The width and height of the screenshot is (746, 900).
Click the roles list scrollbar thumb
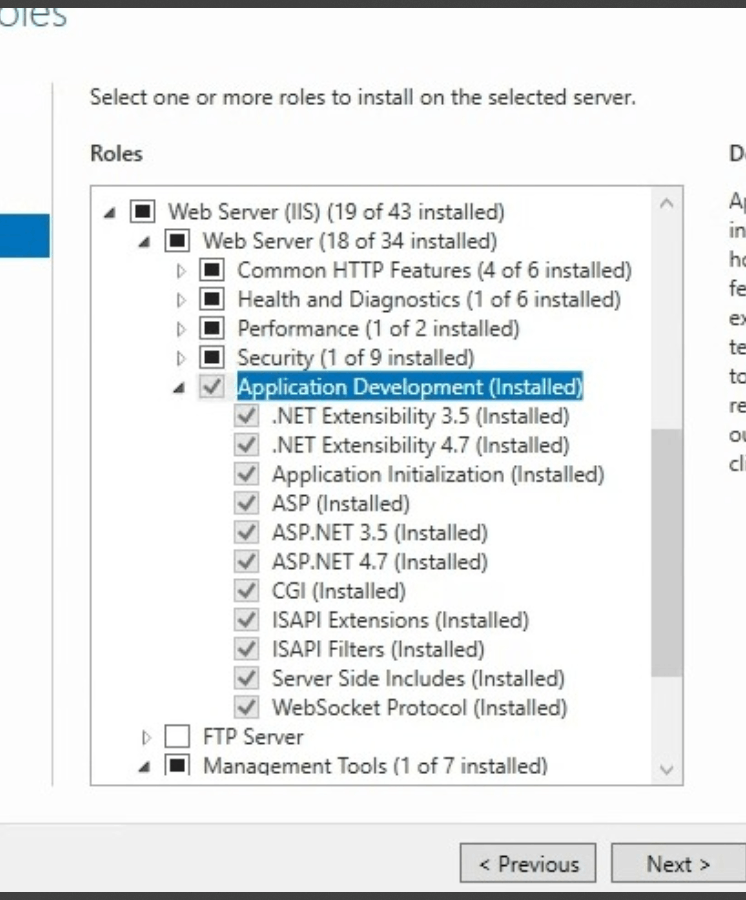[667, 552]
